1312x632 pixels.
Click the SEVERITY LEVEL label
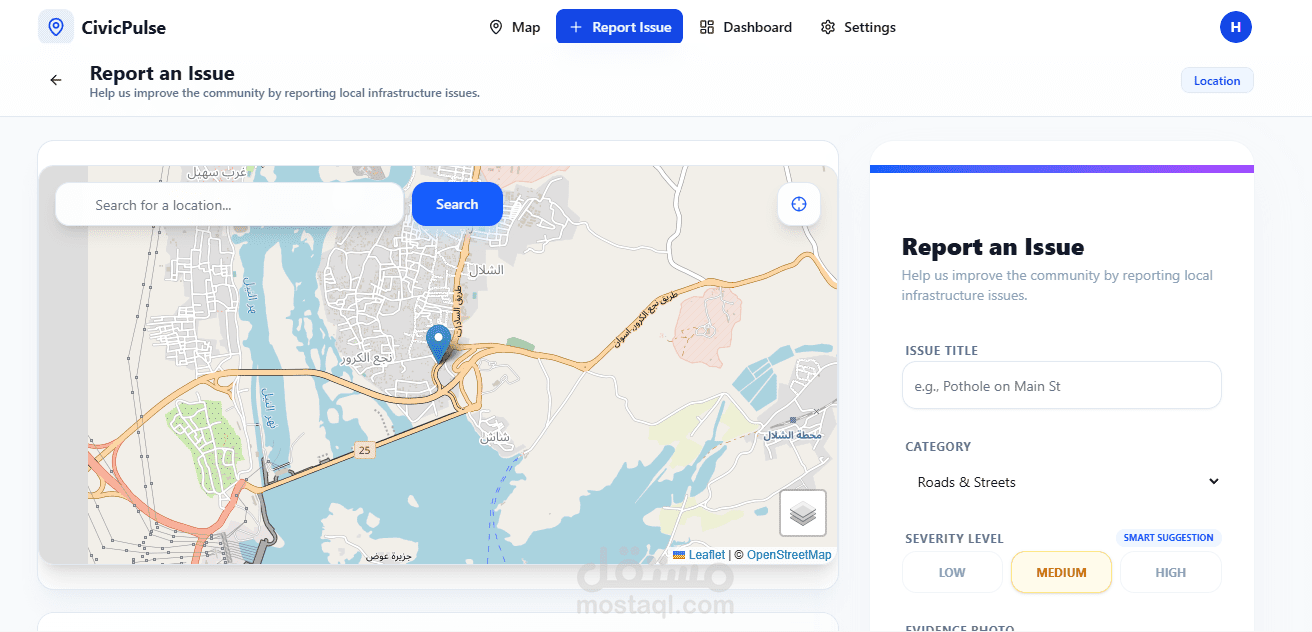(x=954, y=539)
